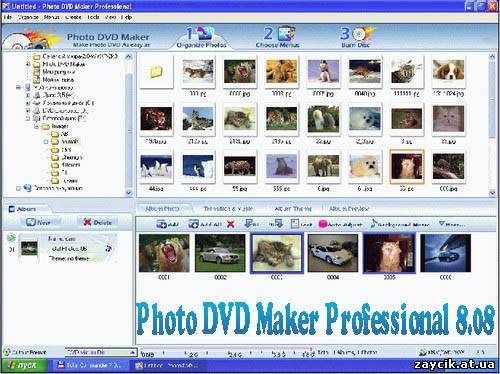The image size is (500, 374).
Task: Select album photo 0004 white sports car
Action: 333,253
